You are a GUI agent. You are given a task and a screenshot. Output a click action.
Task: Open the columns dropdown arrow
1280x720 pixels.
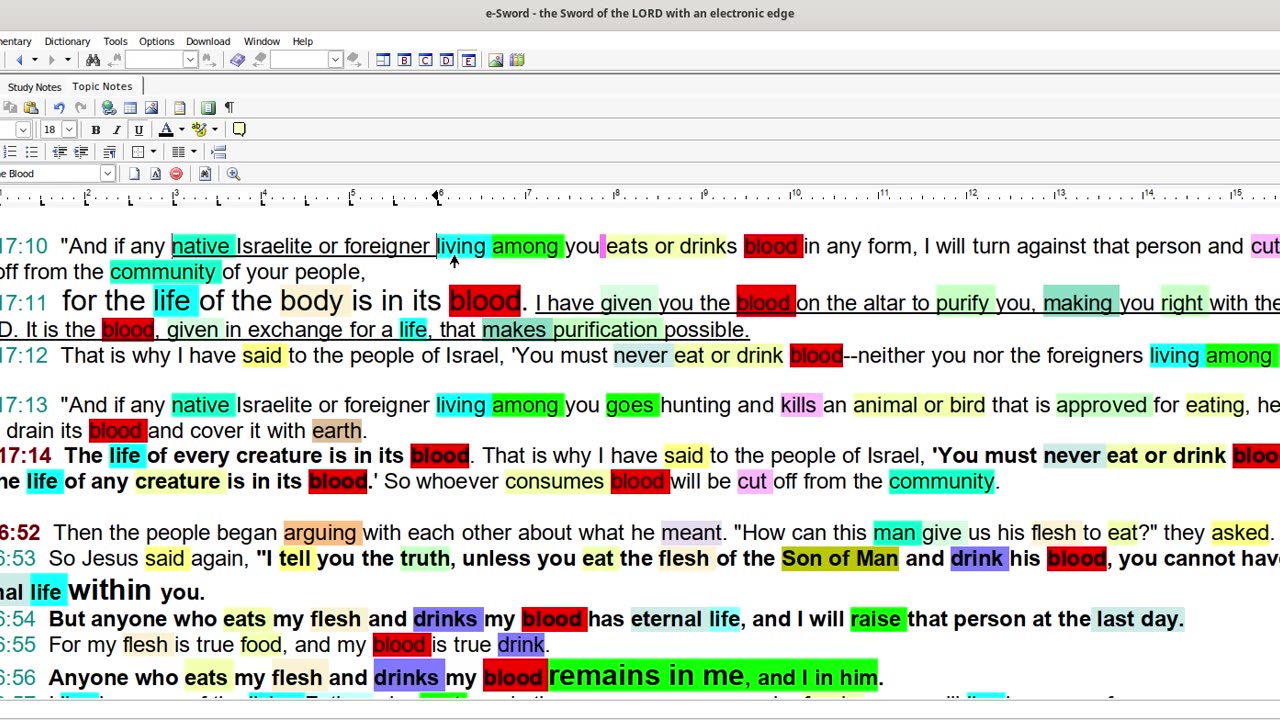[x=193, y=152]
